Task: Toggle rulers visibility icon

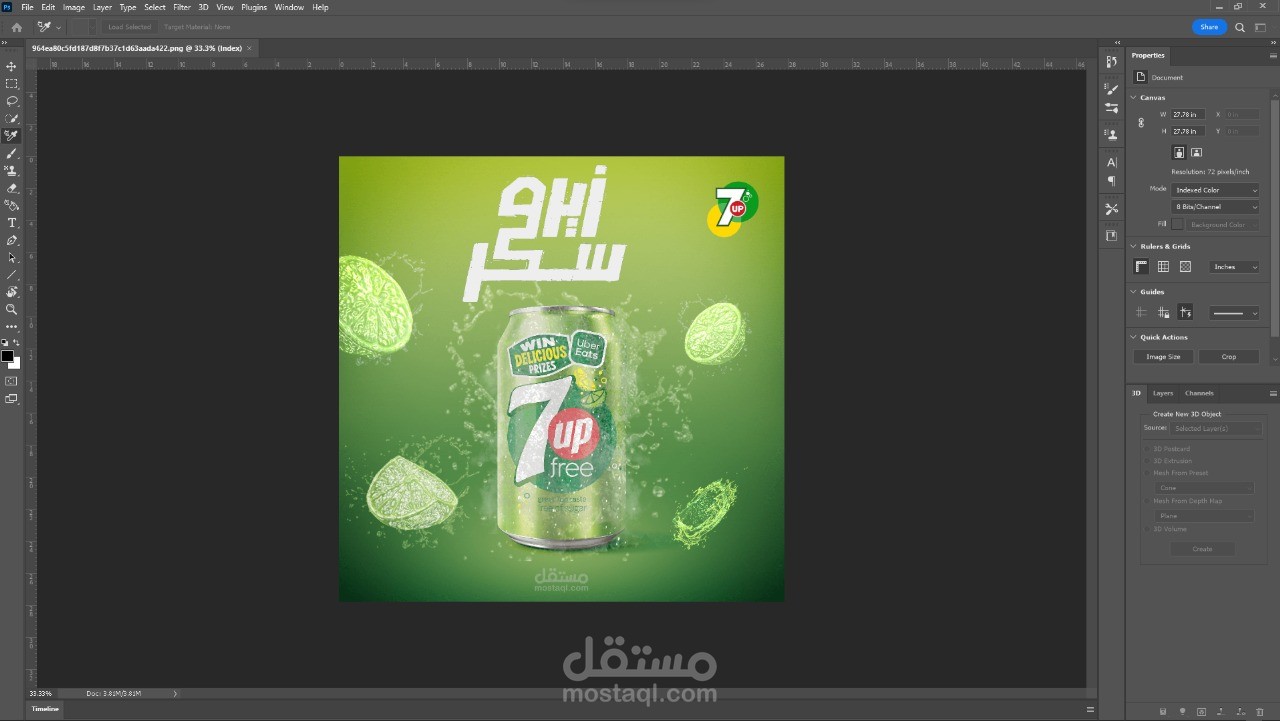Action: point(1141,267)
